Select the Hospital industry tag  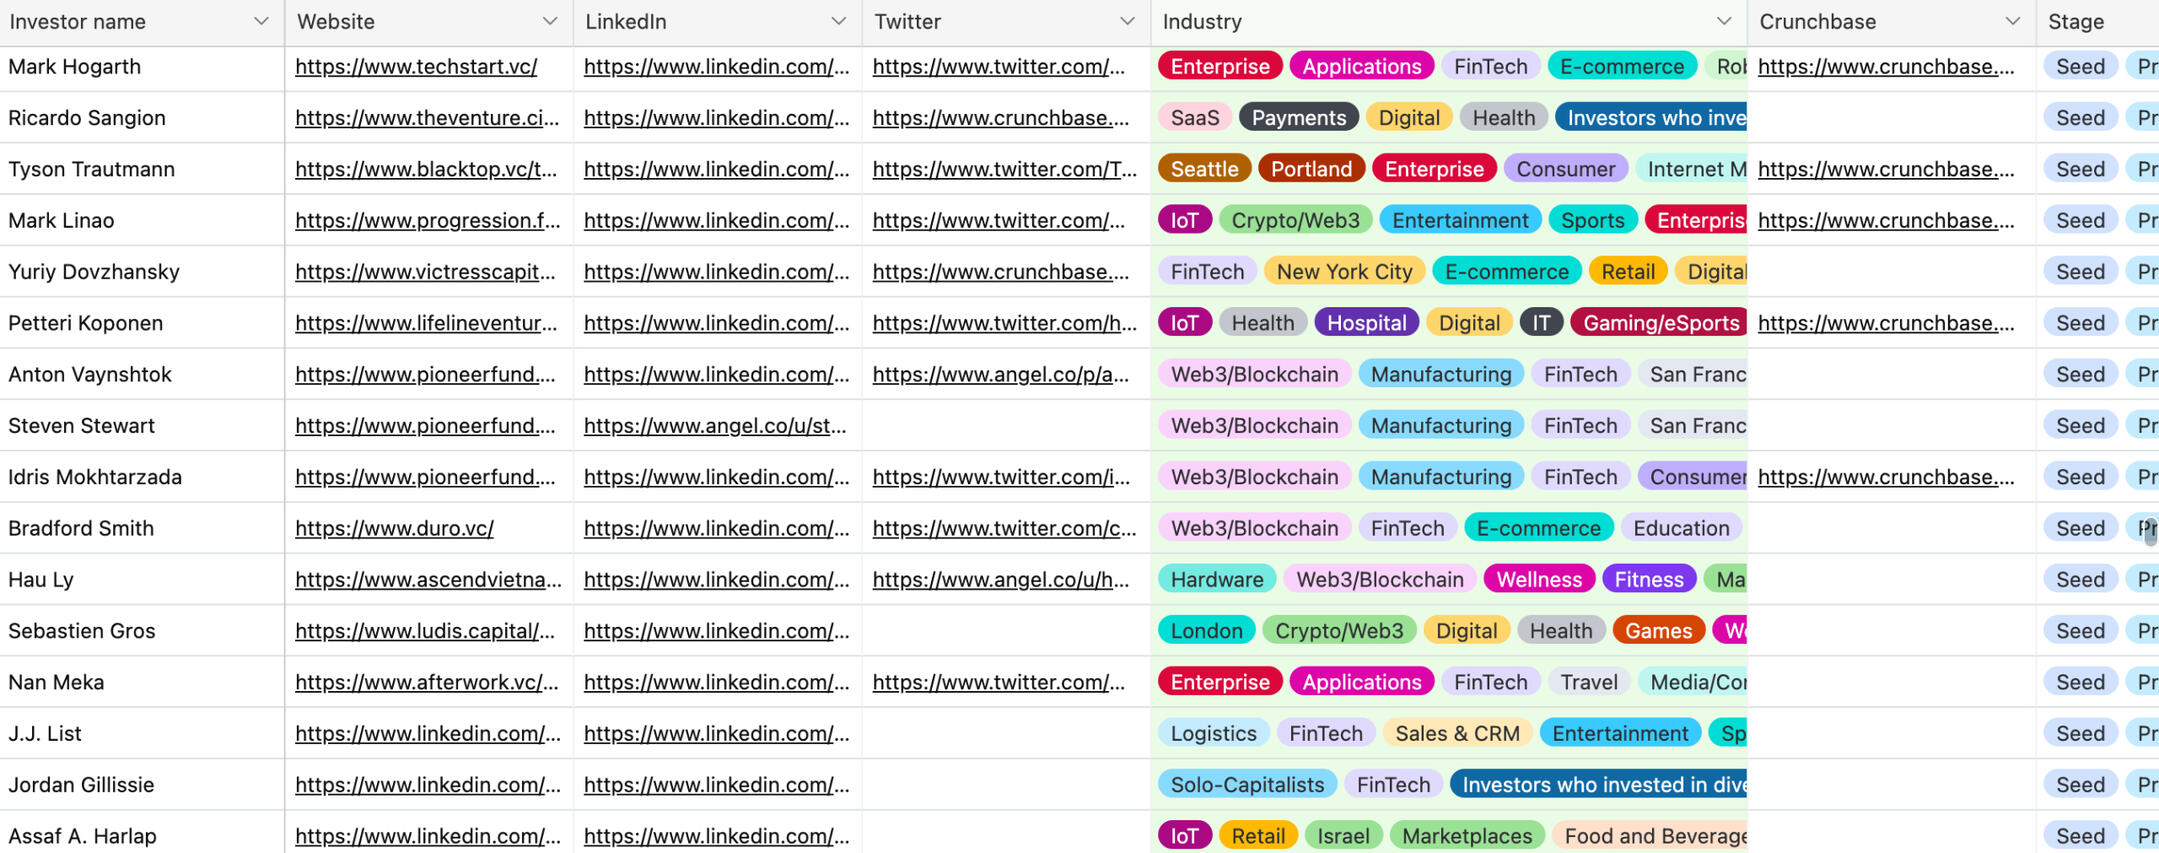tap(1366, 323)
